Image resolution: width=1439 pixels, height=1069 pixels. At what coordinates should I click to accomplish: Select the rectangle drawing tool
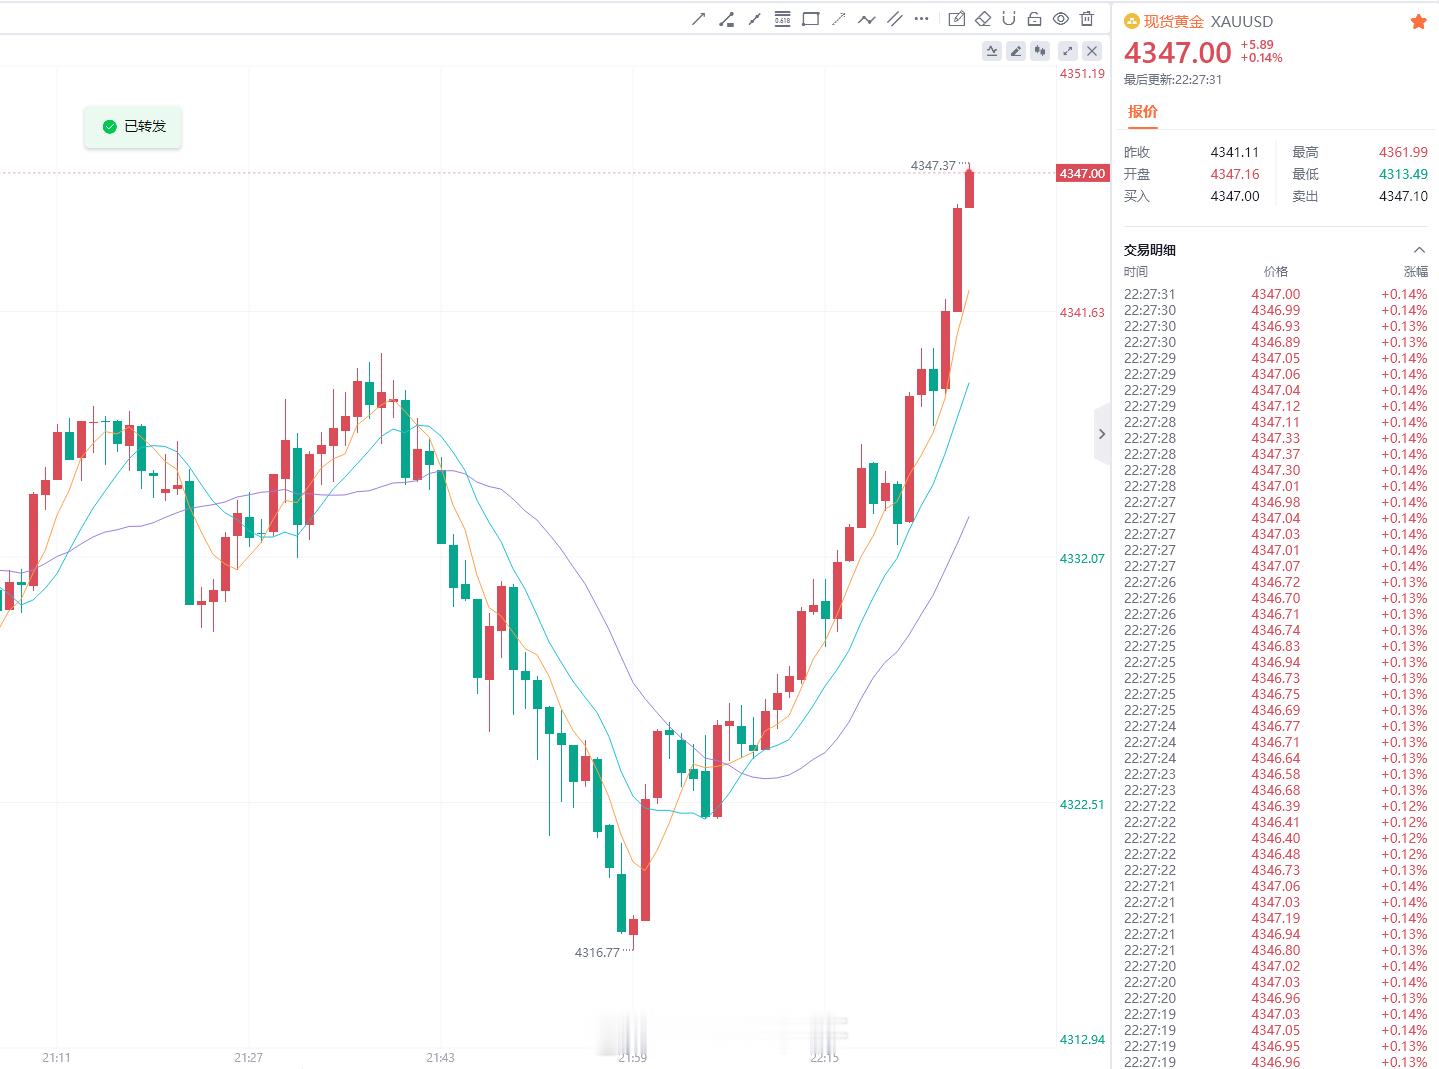point(810,19)
